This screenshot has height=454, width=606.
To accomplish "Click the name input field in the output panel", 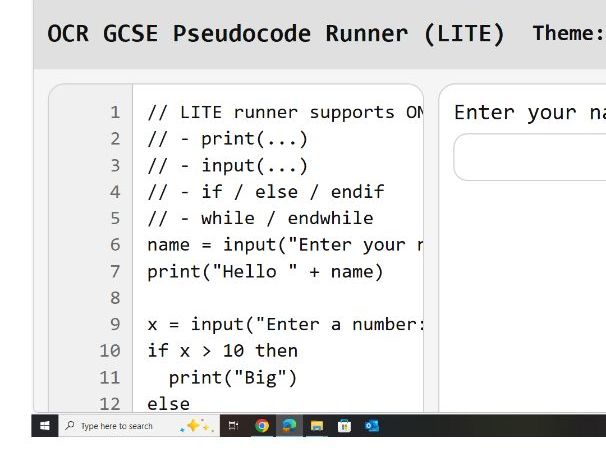I will (530, 157).
